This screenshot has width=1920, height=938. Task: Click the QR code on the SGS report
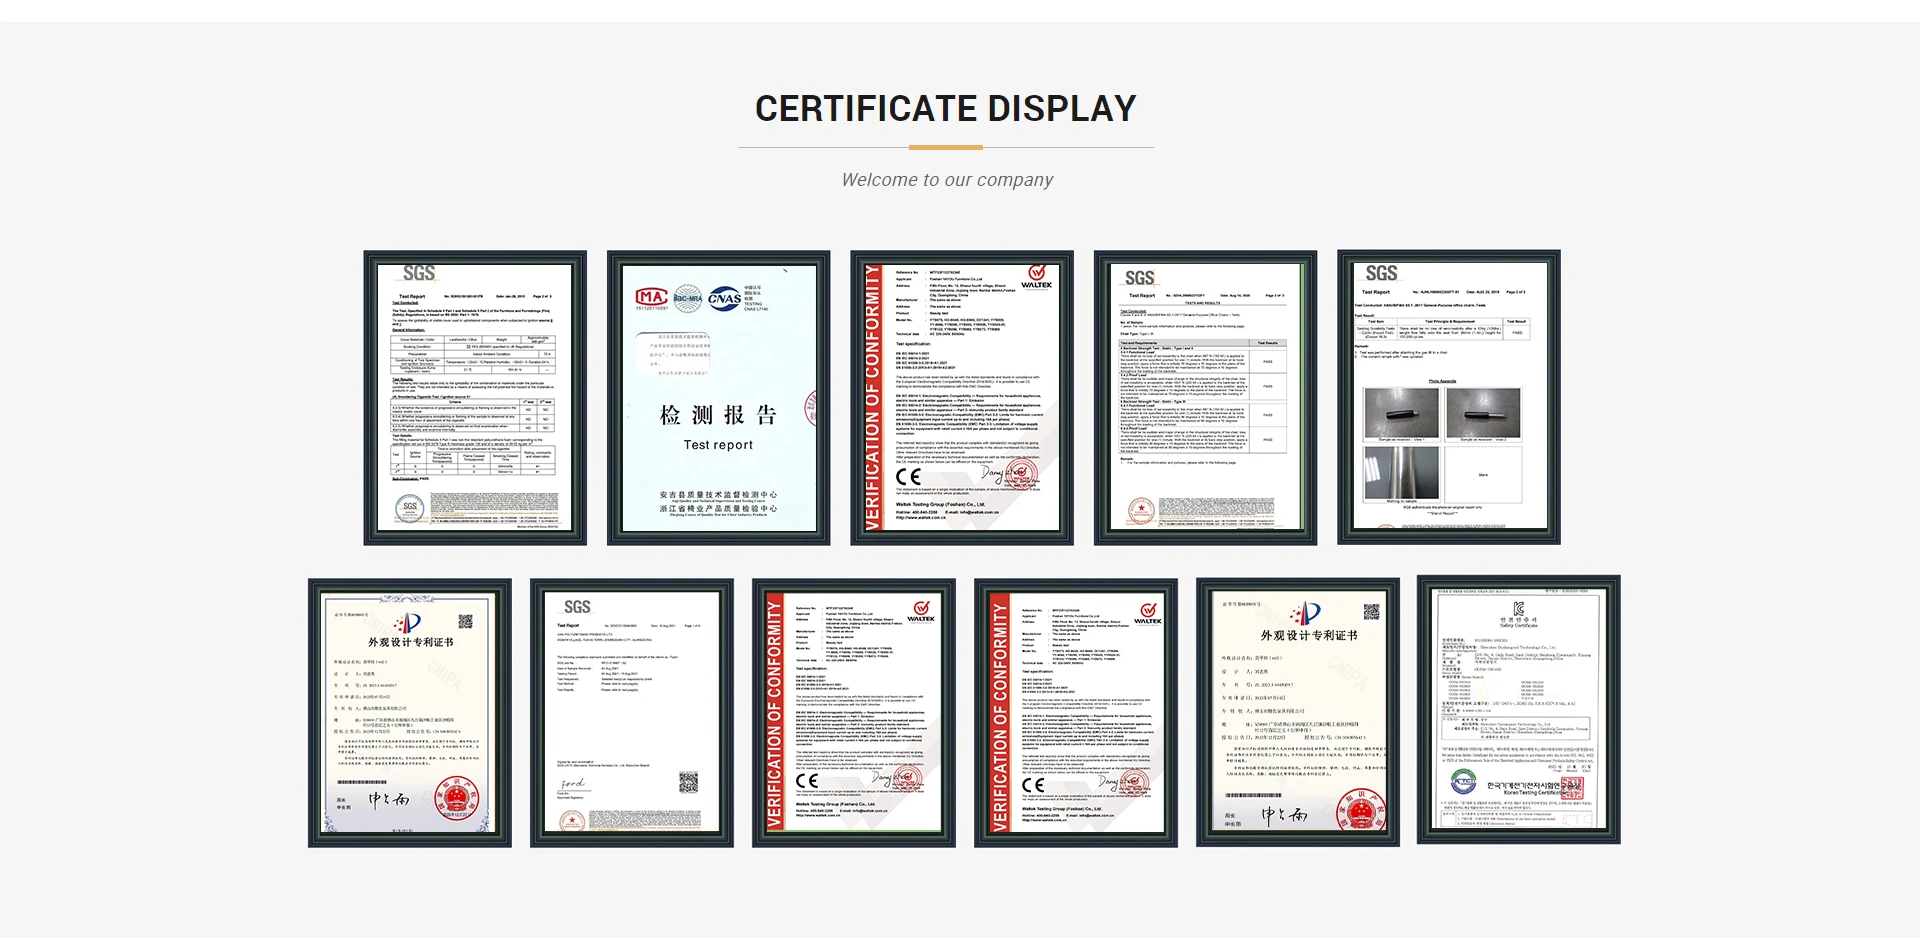pyautogui.click(x=688, y=782)
